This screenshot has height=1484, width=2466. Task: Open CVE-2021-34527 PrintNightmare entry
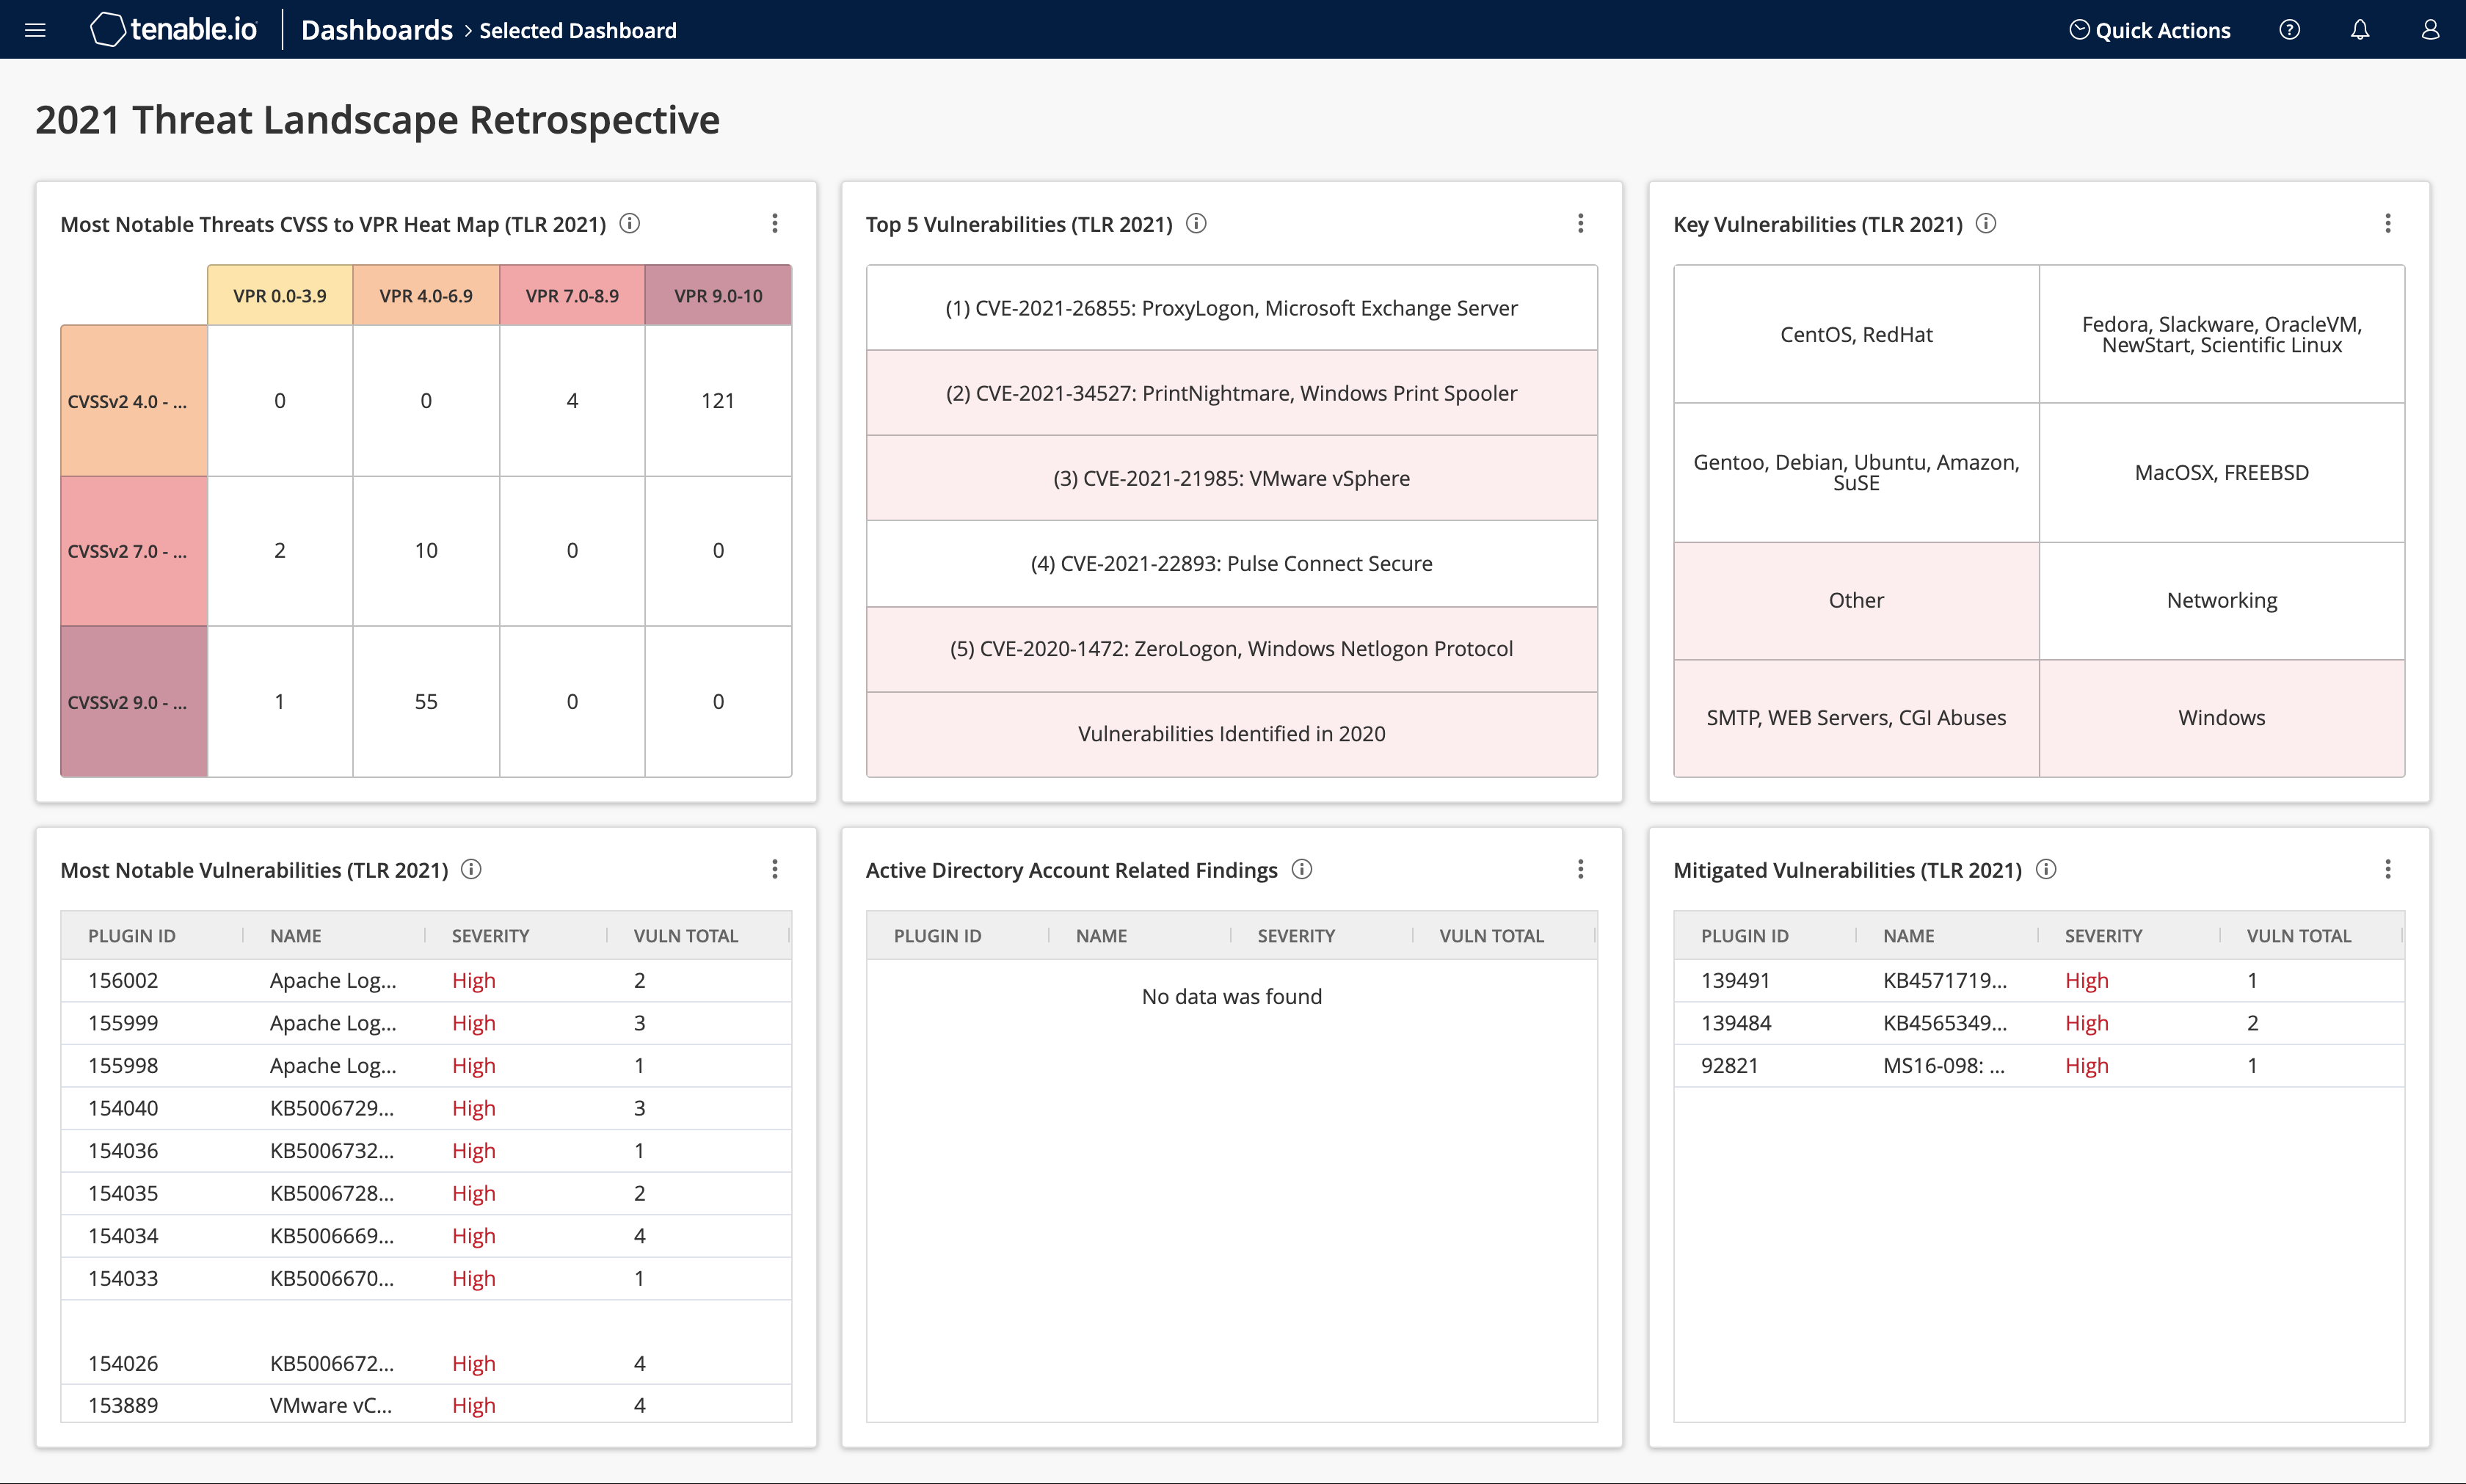coord(1232,393)
